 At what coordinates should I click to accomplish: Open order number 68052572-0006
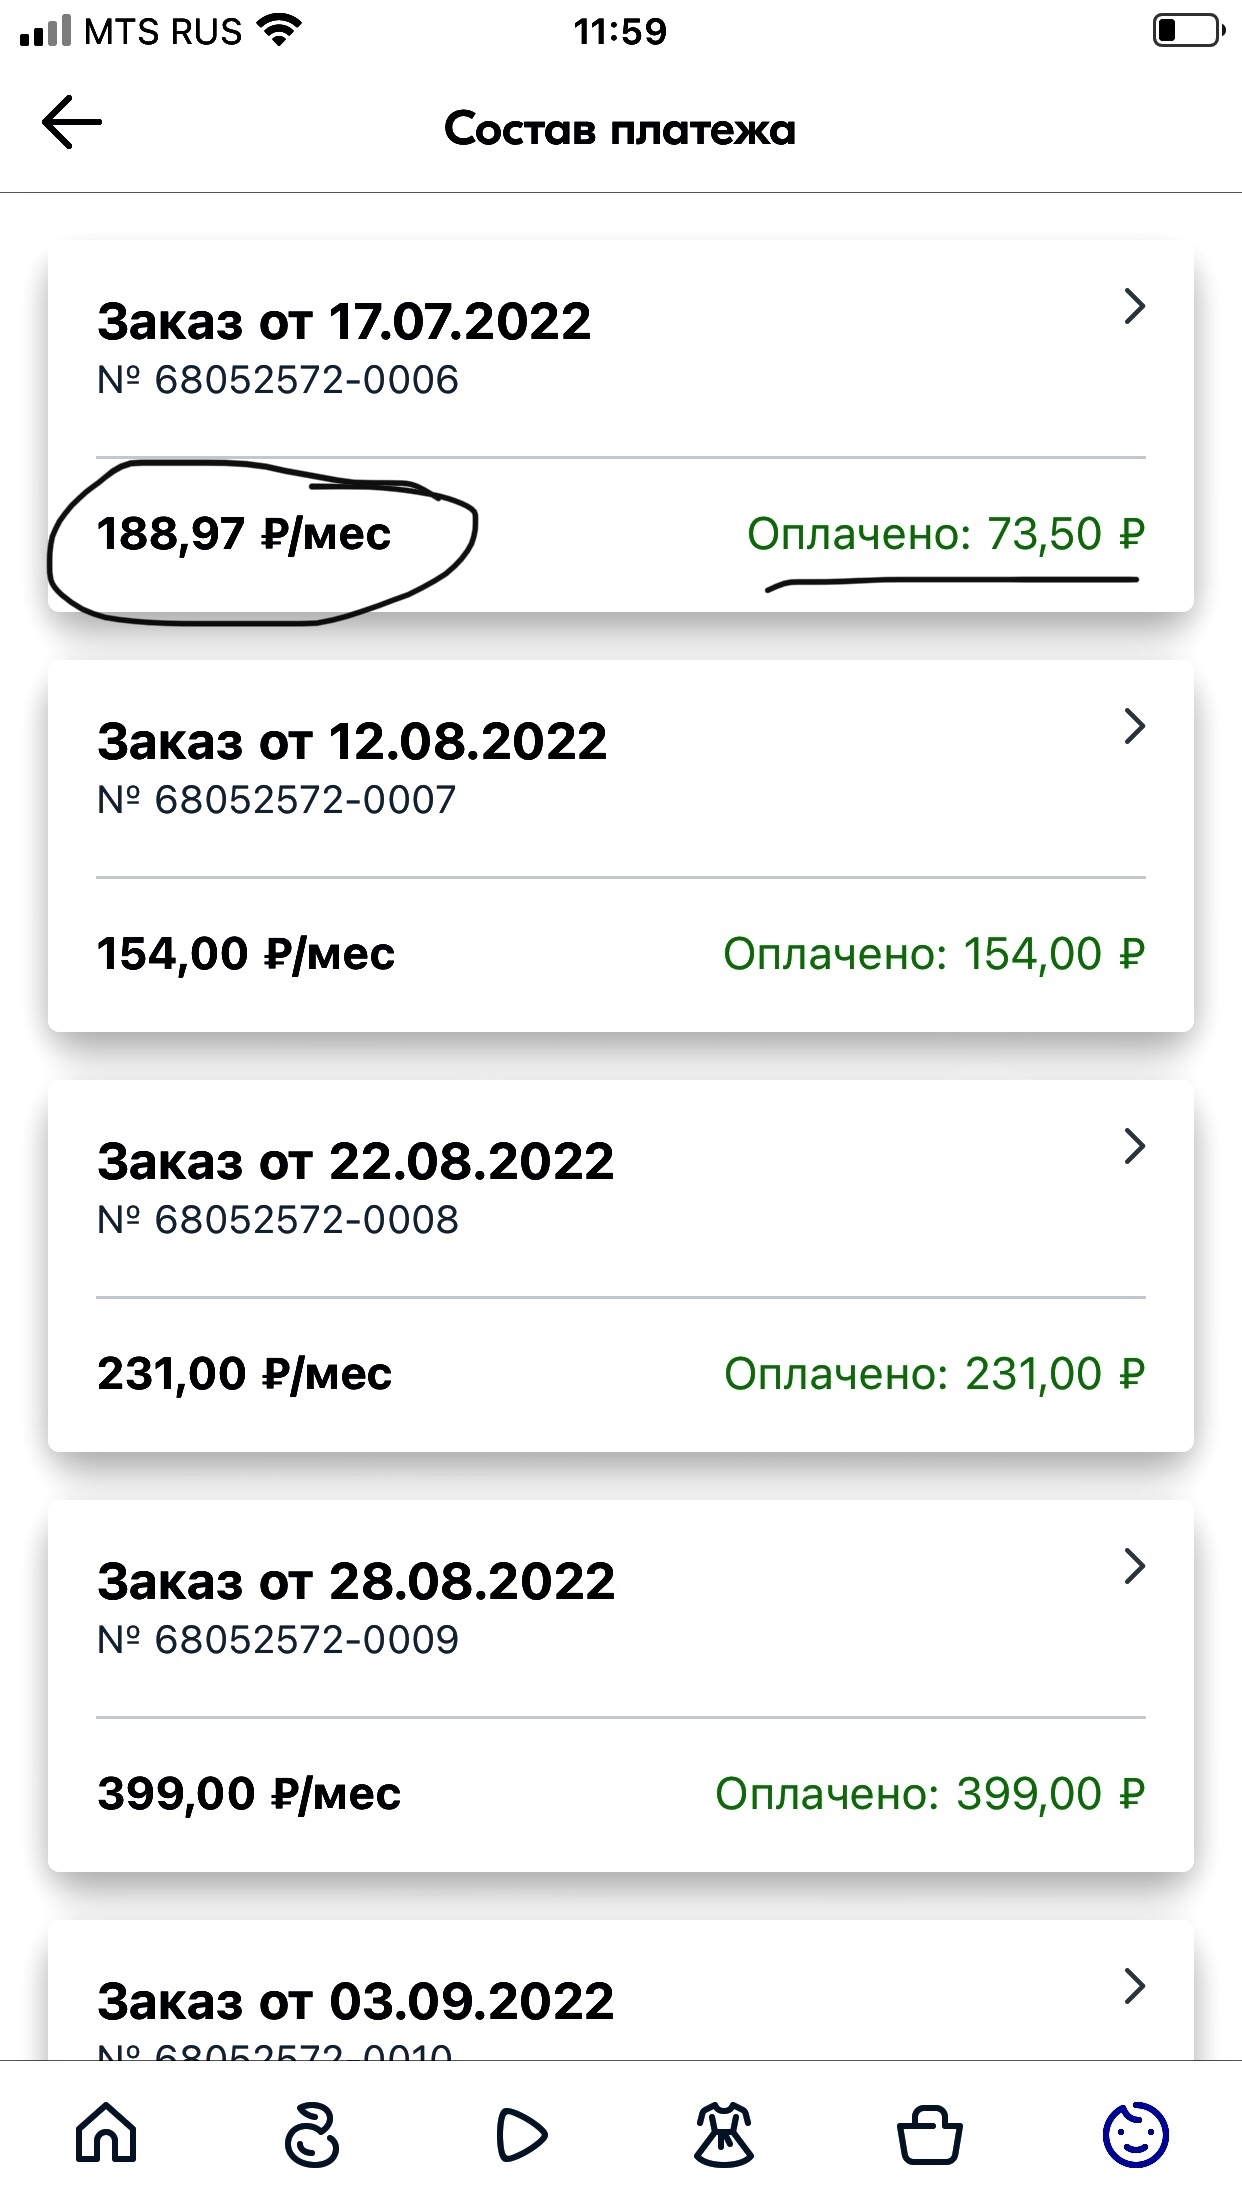pyautogui.click(x=278, y=380)
